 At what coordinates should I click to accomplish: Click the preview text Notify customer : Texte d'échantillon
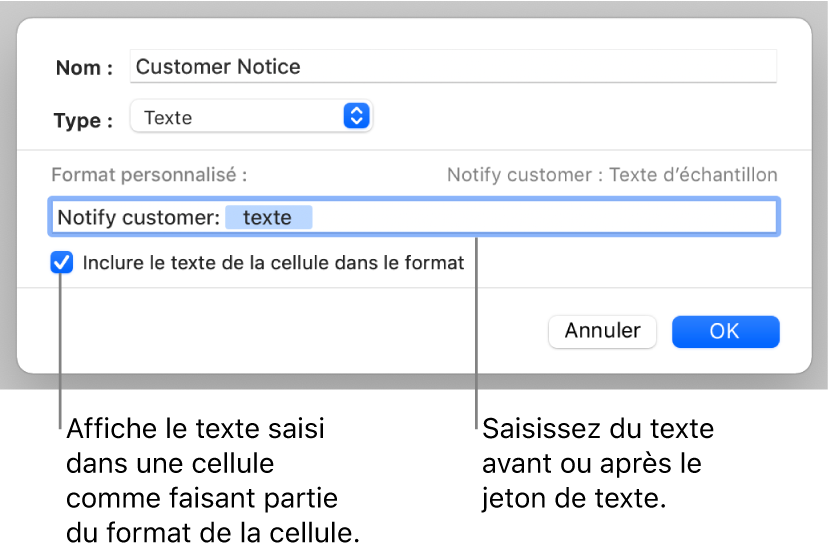[x=612, y=175]
